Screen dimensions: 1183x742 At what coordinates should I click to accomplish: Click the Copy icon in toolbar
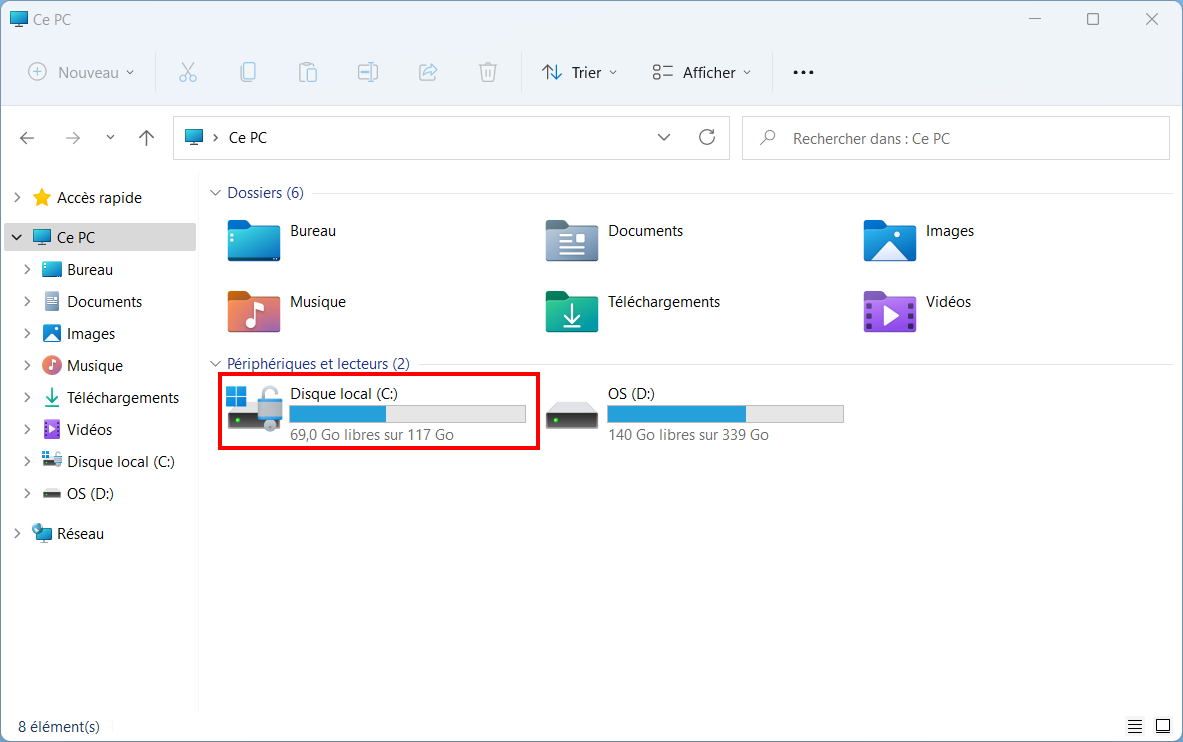(247, 72)
